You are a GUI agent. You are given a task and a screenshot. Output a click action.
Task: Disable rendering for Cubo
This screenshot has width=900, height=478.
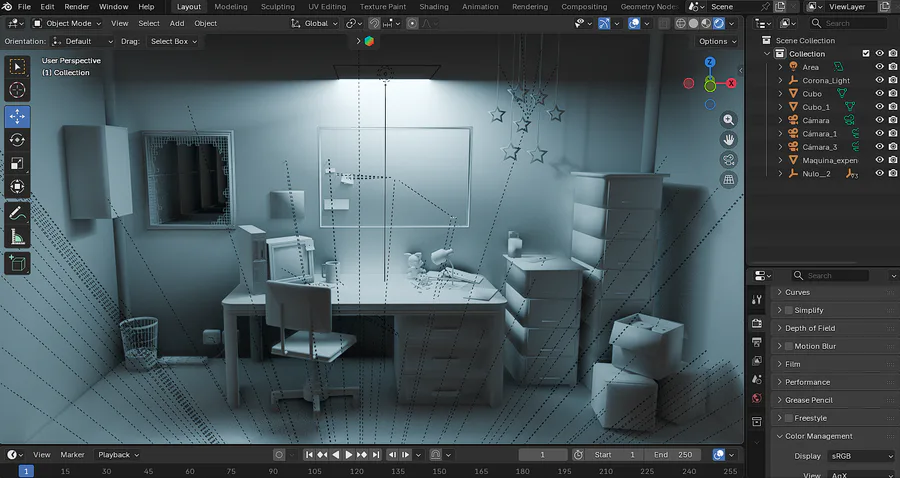(893, 94)
